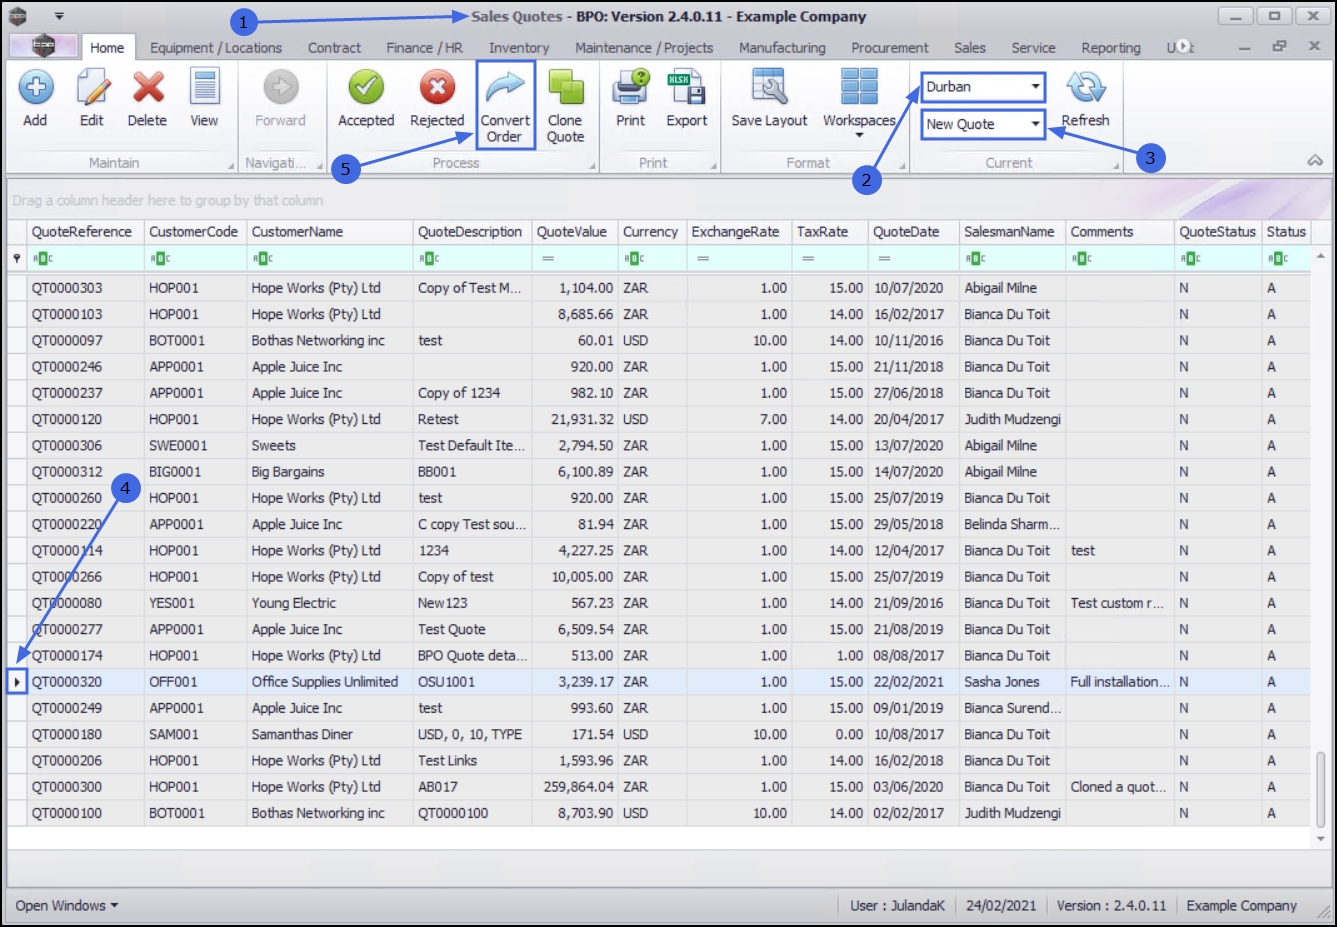The image size is (1337, 927).
Task: Open the Procurement ribbon tab
Action: (889, 48)
